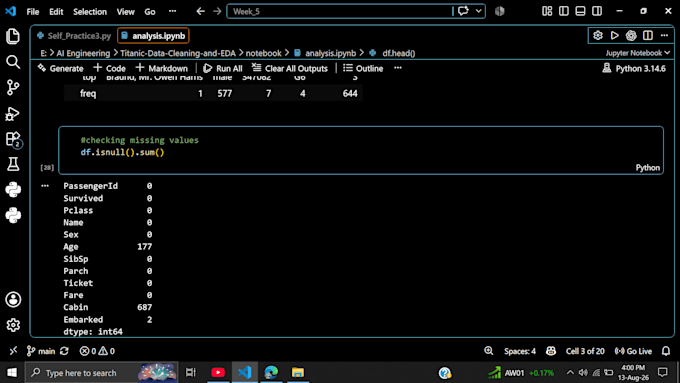Open the Testing flask view
Screen dimensions: 680x383
tap(13, 164)
